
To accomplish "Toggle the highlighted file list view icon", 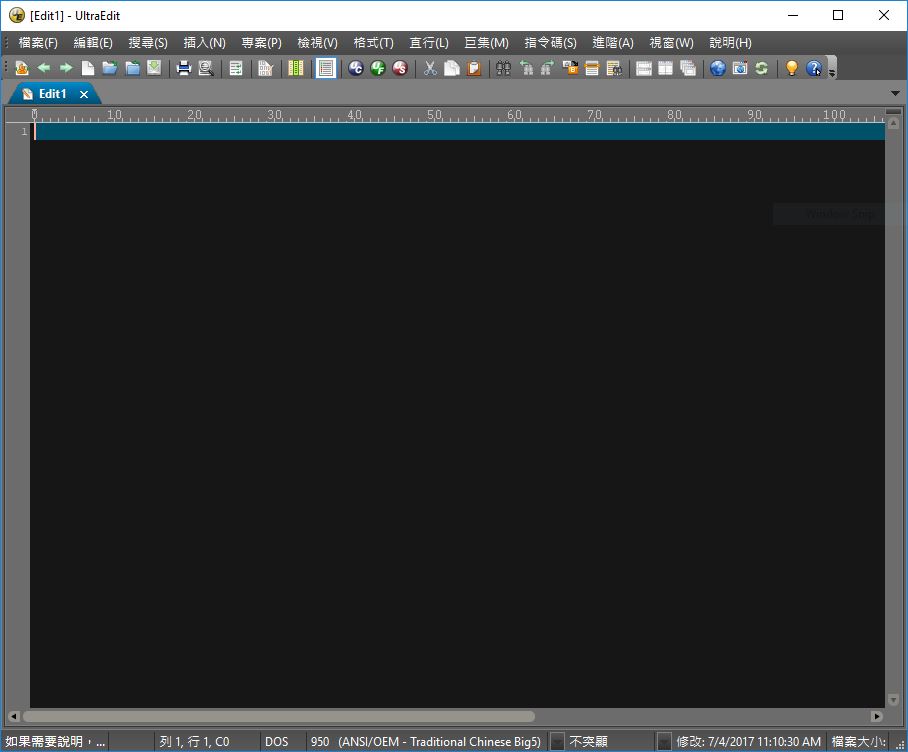I will 325,68.
